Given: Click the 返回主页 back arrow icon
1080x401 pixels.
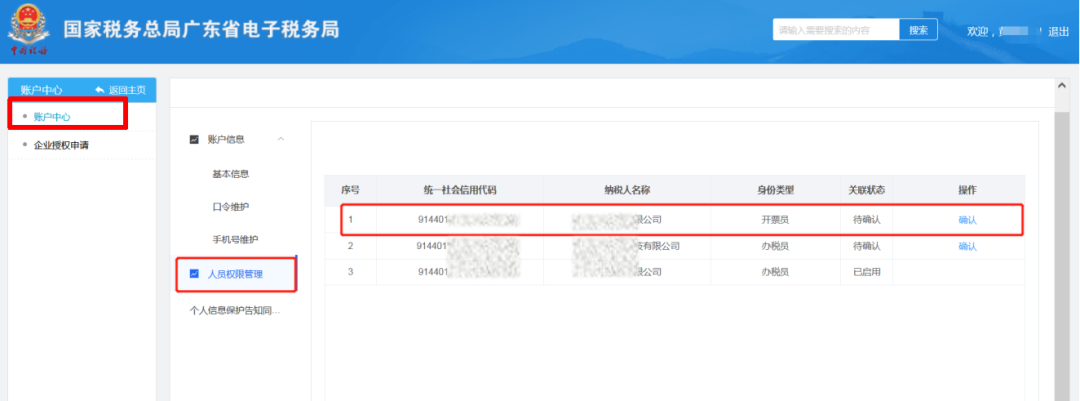Looking at the screenshot, I should click(99, 90).
